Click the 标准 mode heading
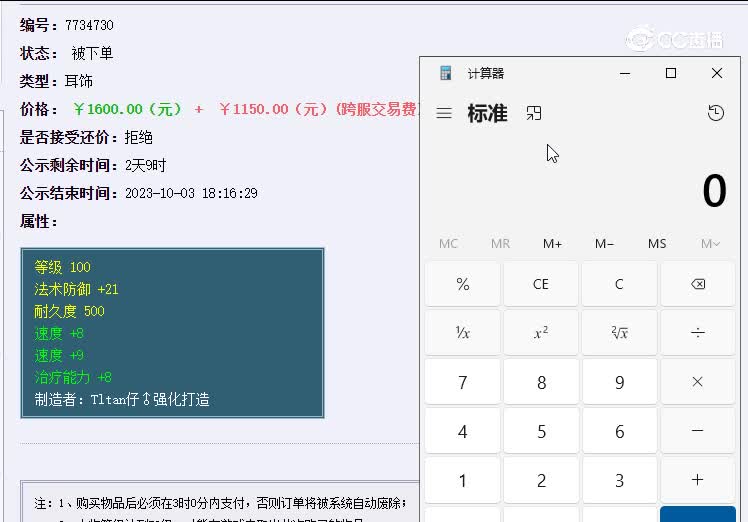Screen dimensions: 748x522 [x=488, y=114]
